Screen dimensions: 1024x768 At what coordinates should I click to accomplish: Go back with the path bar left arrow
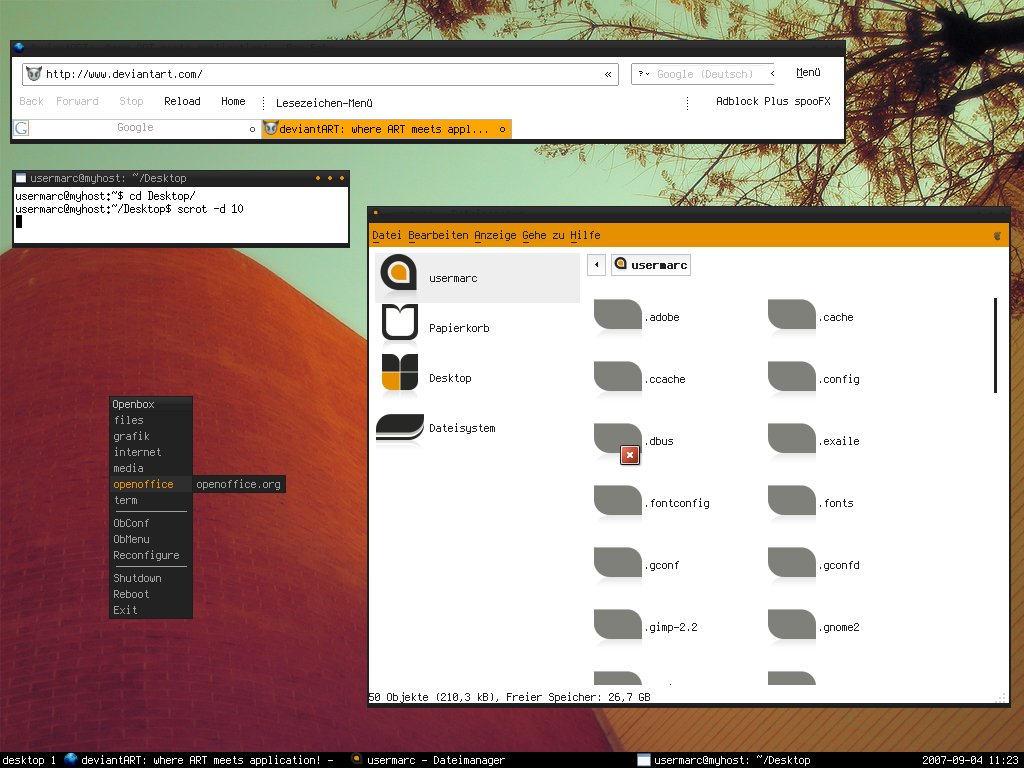[596, 264]
